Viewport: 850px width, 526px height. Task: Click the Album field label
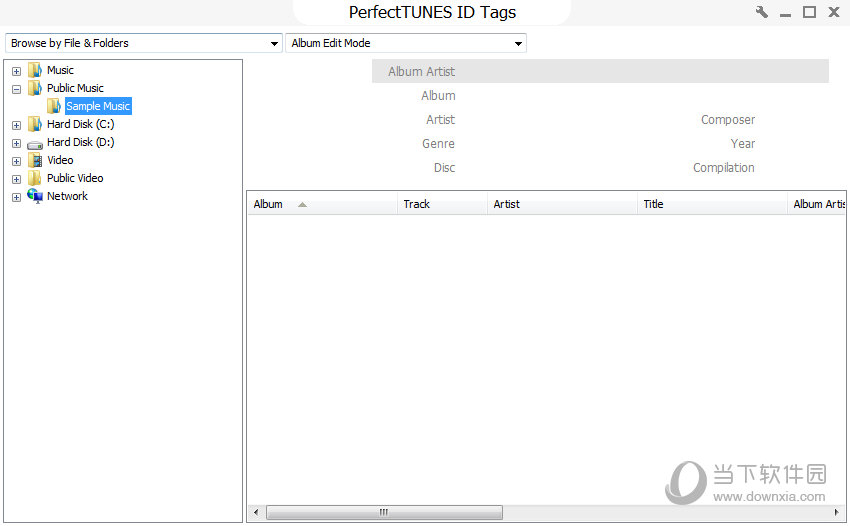click(438, 95)
